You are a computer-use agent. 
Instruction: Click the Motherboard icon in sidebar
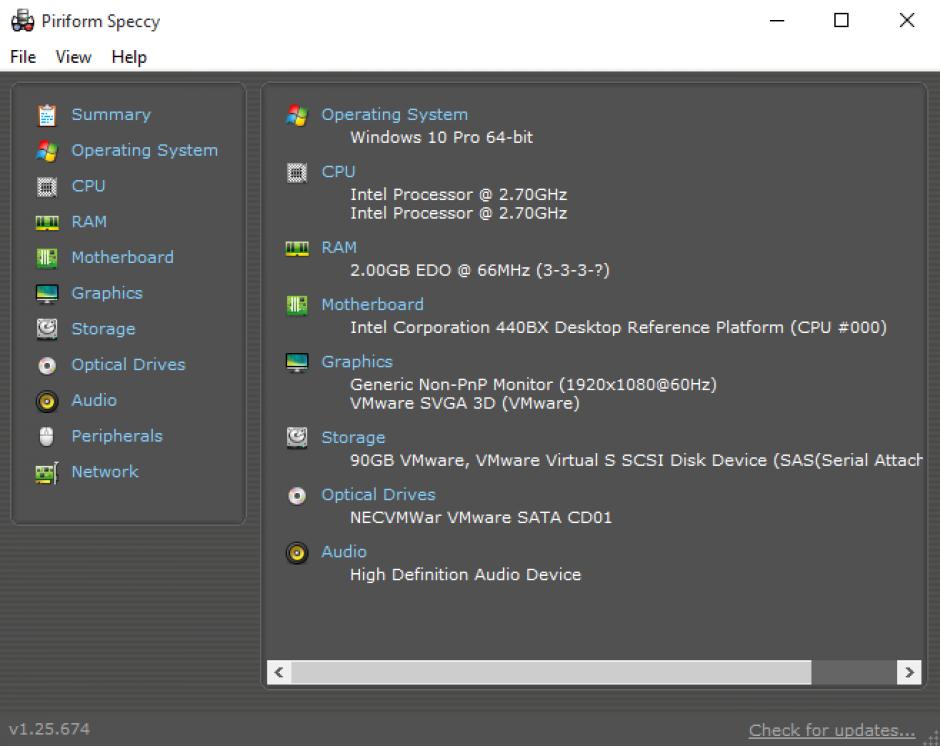tap(47, 258)
